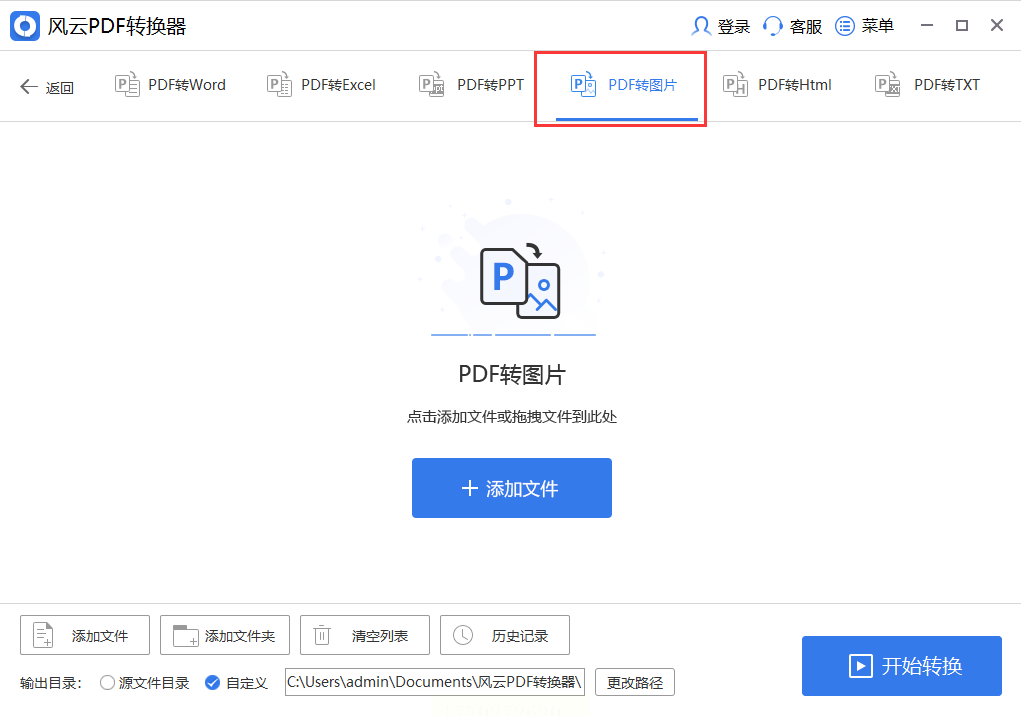Click the 添加文件夹 button
Screen dimensions: 1021x716
(x=225, y=635)
